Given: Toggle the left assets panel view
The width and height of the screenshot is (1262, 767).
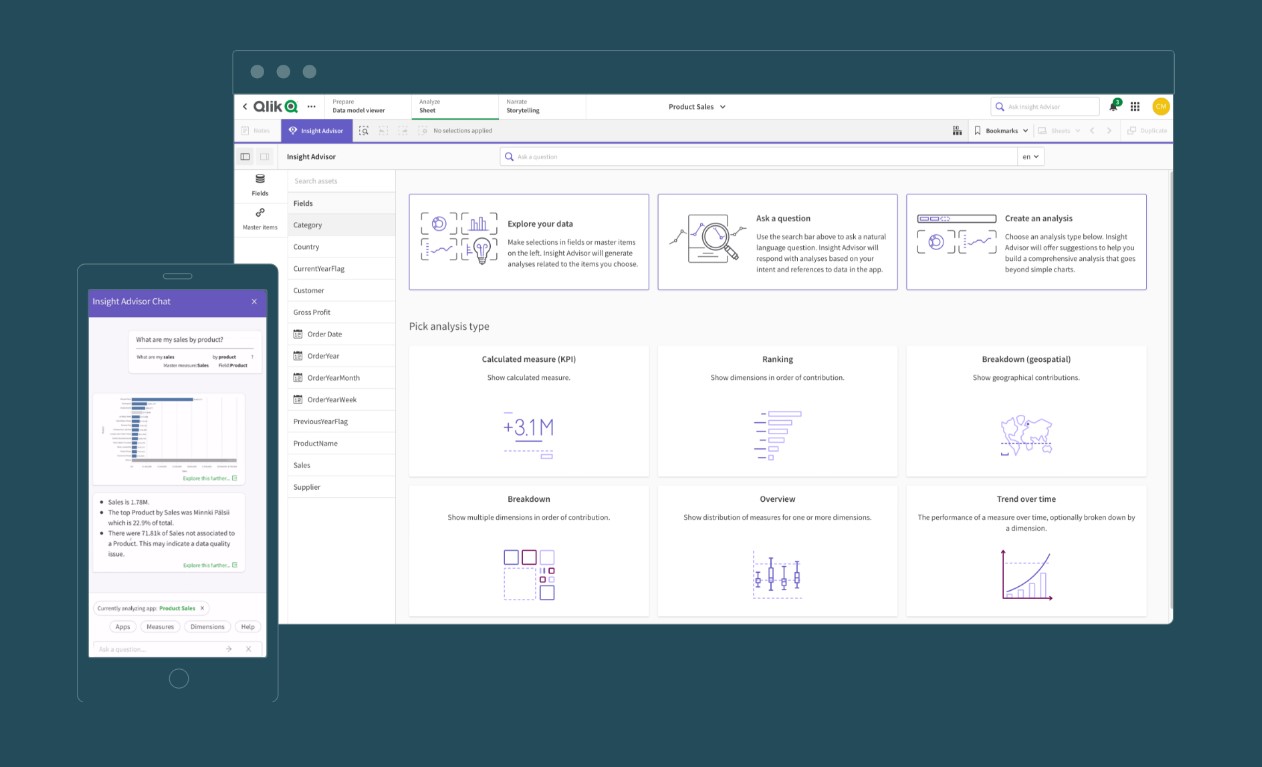Looking at the screenshot, I should coord(245,157).
